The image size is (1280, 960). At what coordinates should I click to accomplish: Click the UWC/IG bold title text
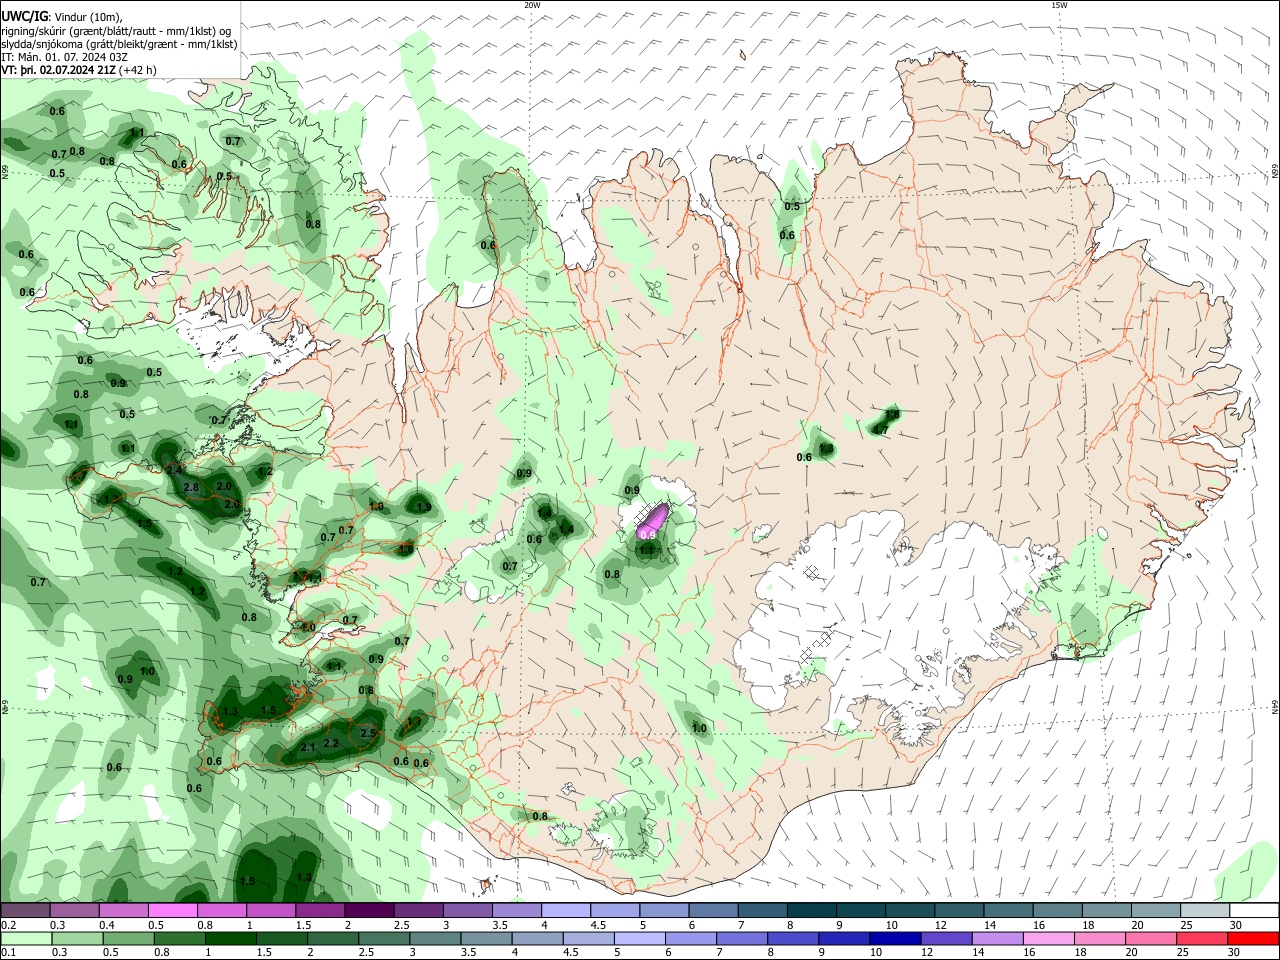click(24, 17)
